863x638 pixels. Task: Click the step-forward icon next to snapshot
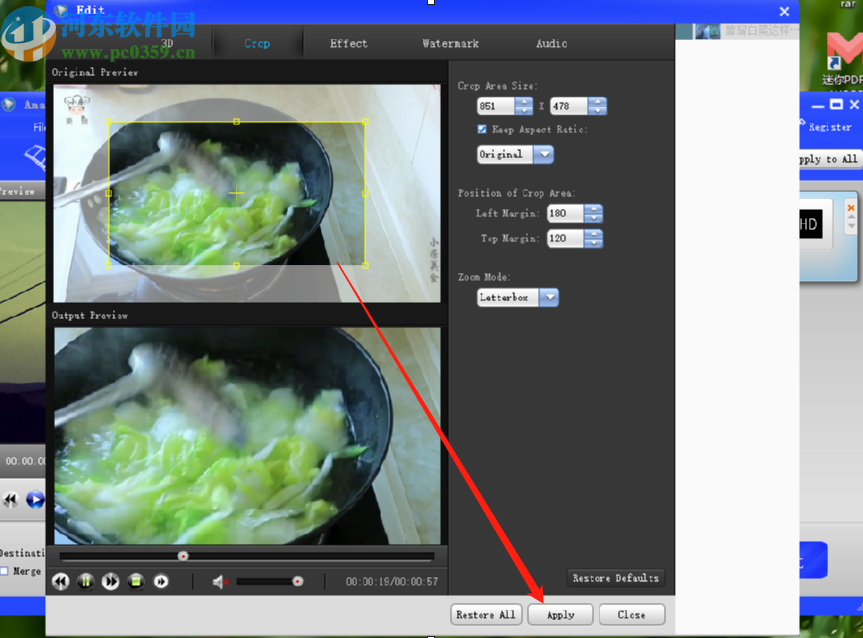tap(162, 581)
